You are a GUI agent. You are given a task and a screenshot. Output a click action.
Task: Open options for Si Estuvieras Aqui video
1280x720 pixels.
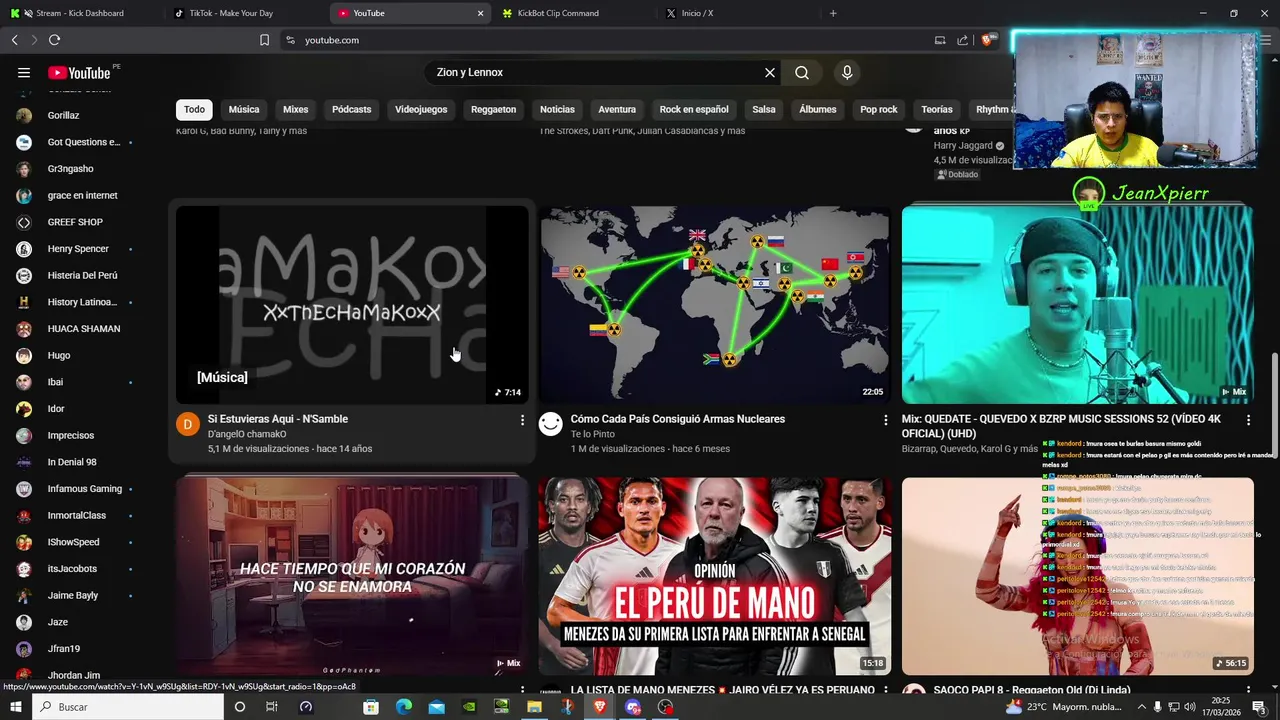[522, 420]
